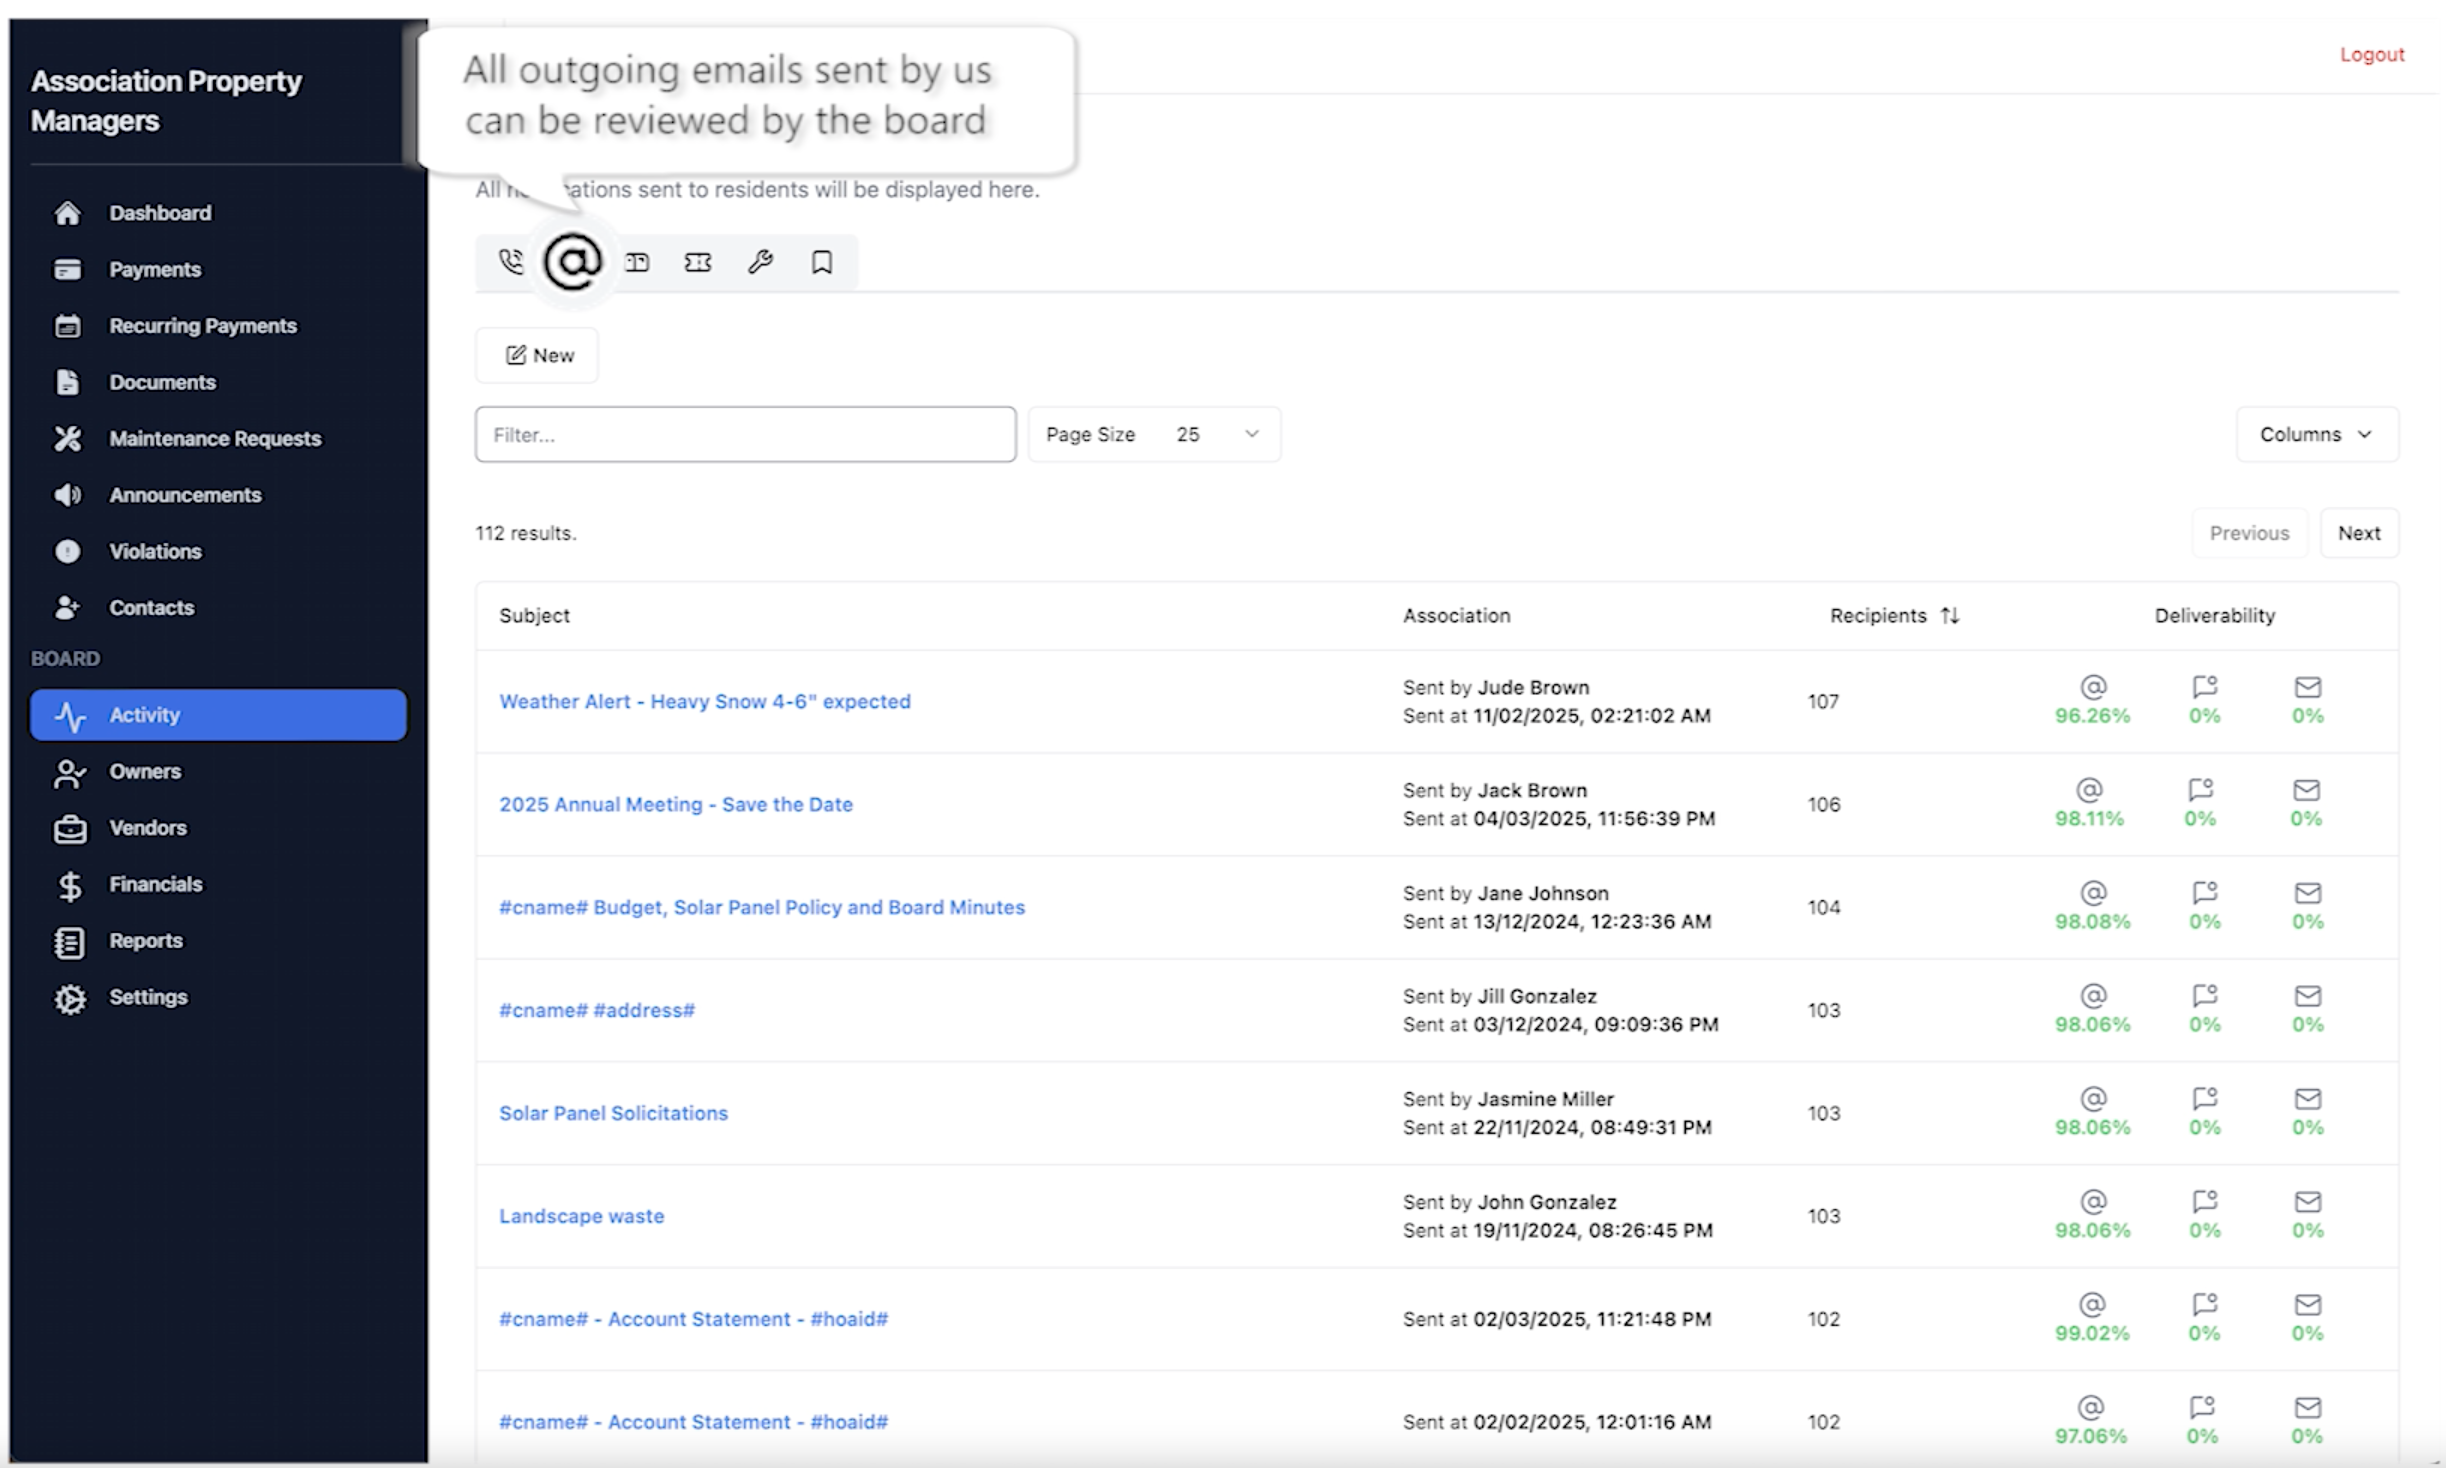Open the ticket-shaped activity tab icon

(698, 262)
